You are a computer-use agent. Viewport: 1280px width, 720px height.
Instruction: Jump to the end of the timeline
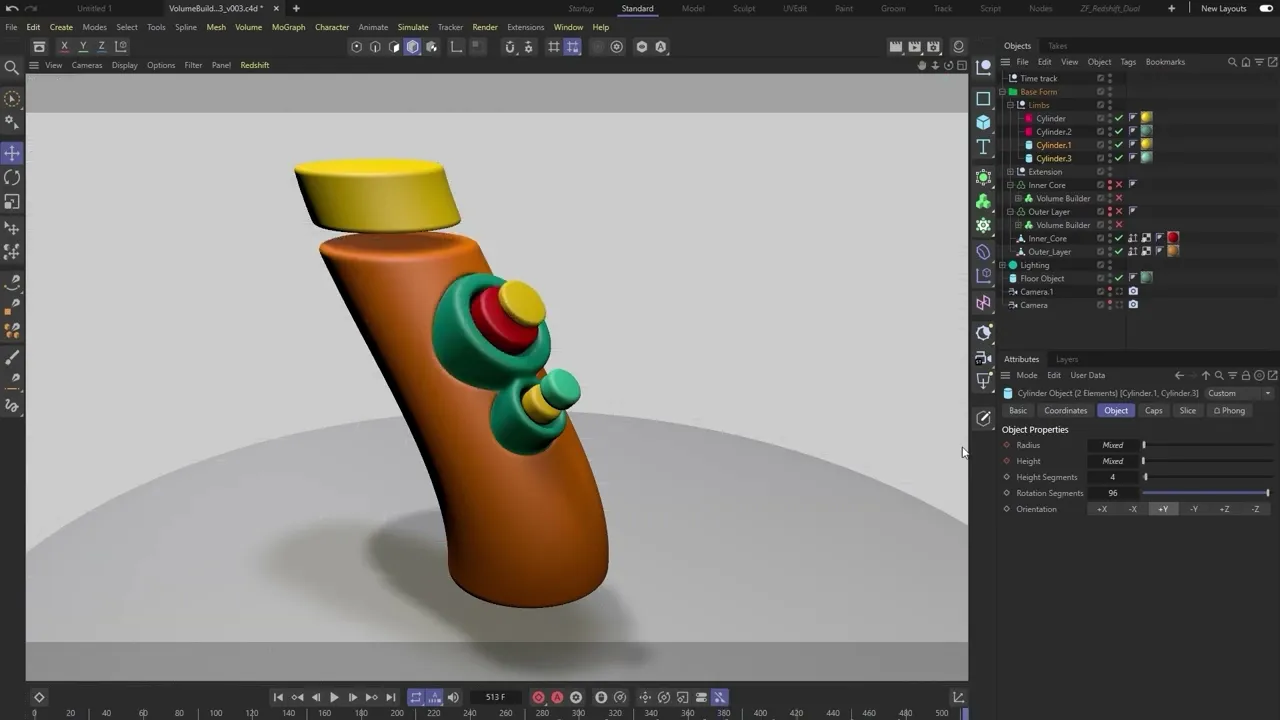click(390, 697)
